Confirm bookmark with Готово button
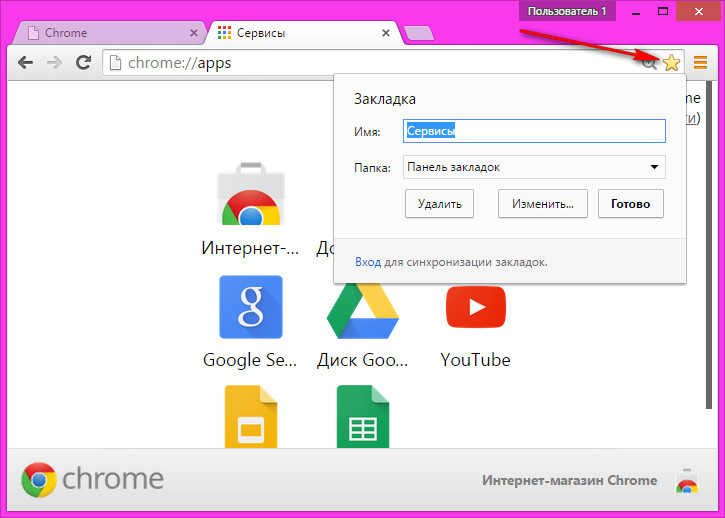Screen dimensions: 725x518 (x=631, y=204)
